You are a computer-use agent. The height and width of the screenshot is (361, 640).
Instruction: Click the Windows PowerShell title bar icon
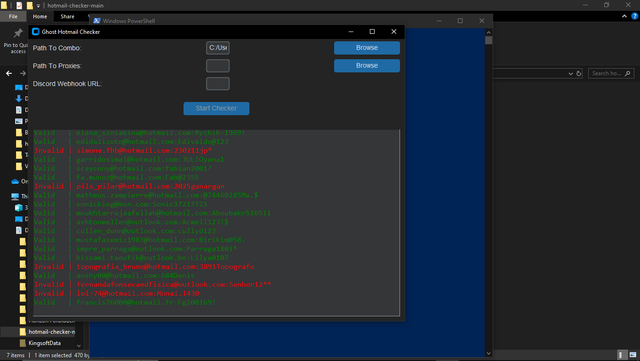point(97,21)
